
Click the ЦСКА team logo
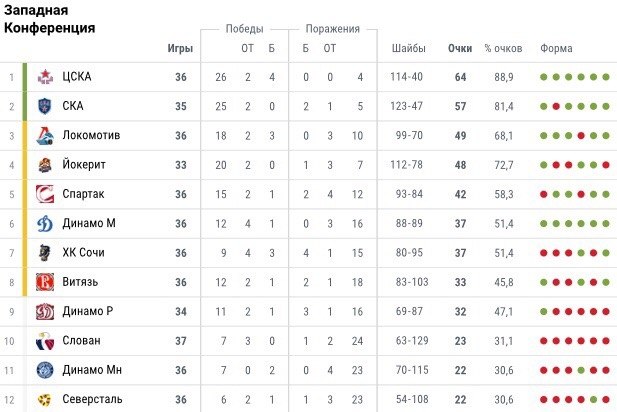pyautogui.click(x=45, y=77)
